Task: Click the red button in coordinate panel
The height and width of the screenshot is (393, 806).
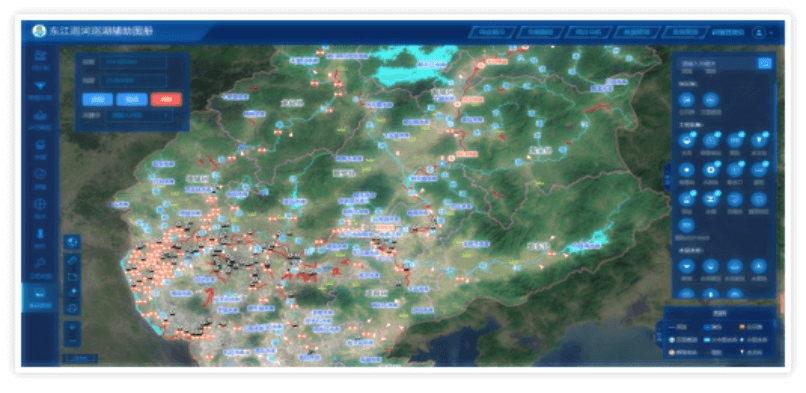Action: [166, 99]
